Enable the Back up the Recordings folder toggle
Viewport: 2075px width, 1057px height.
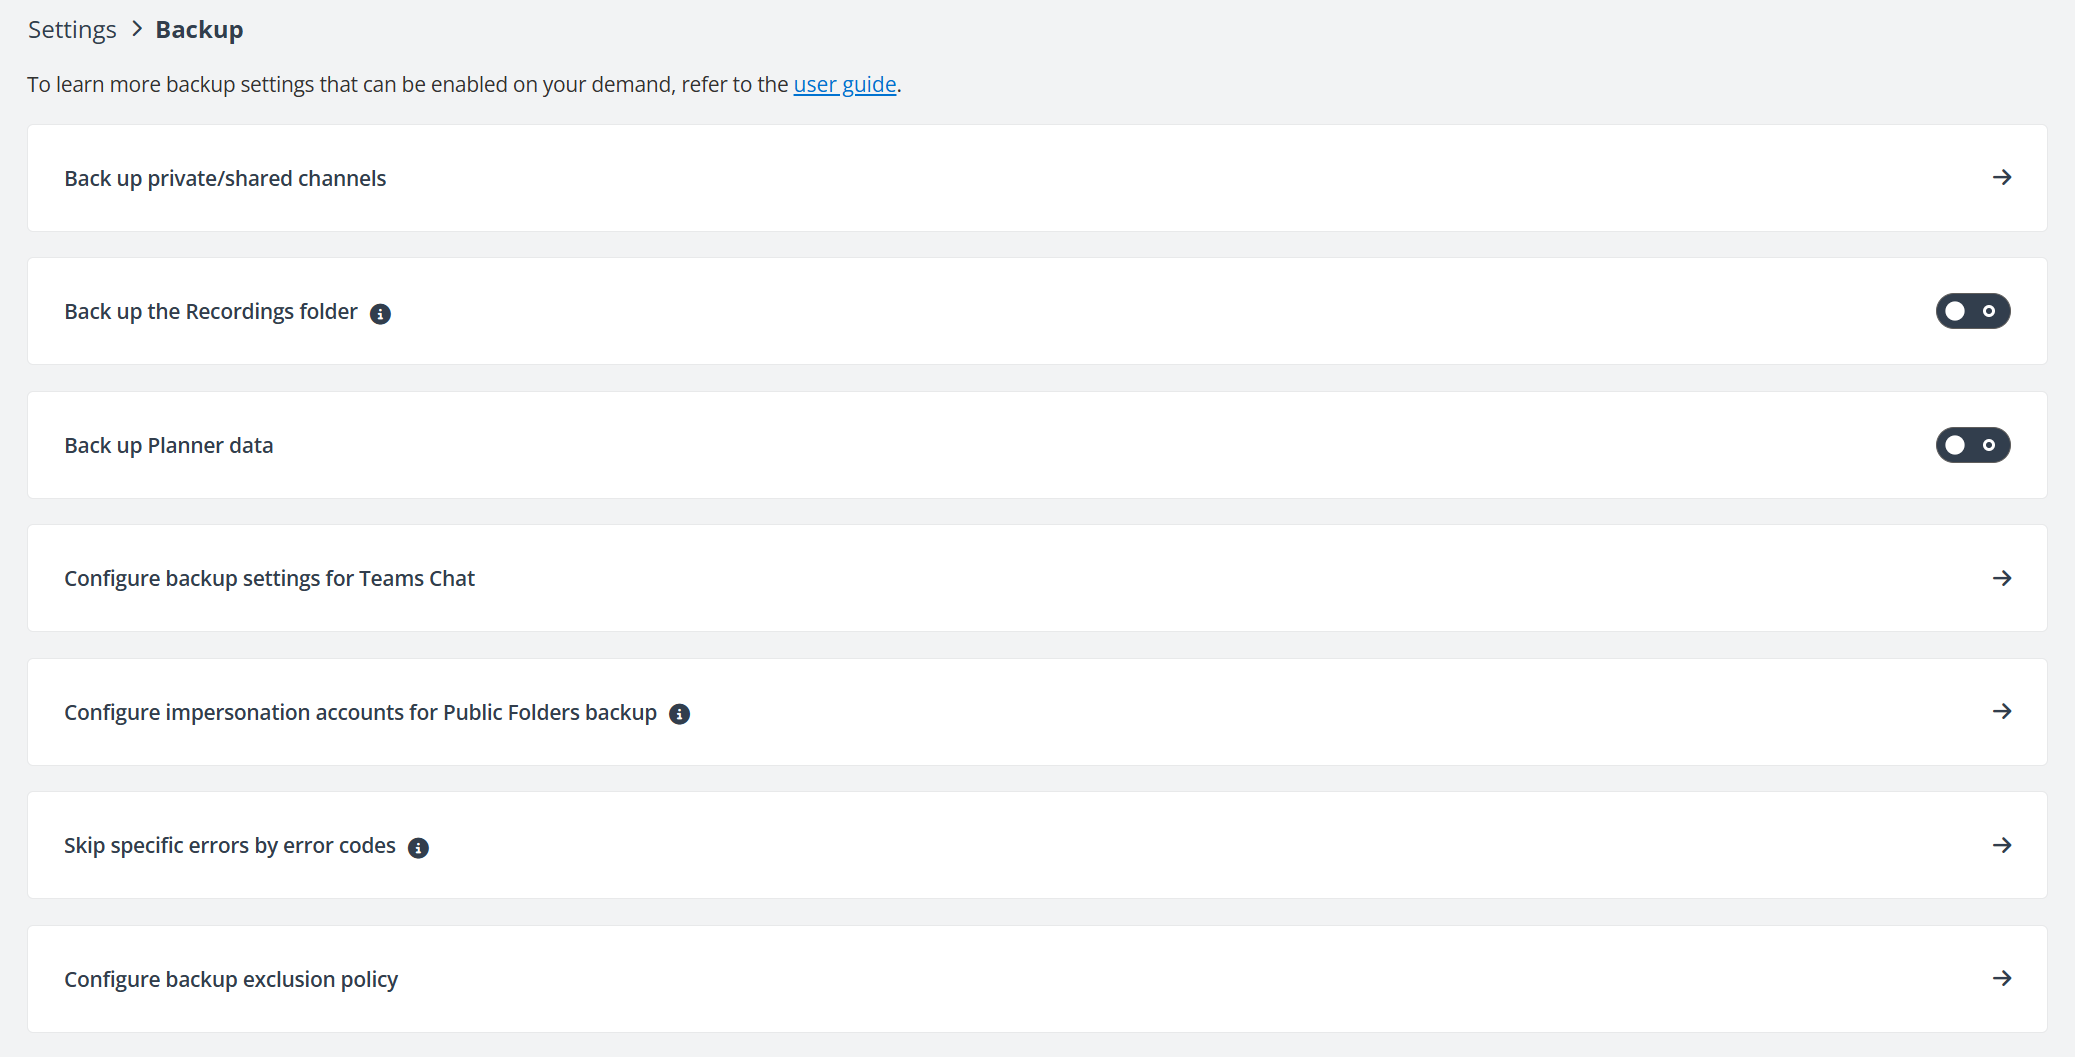click(1971, 311)
